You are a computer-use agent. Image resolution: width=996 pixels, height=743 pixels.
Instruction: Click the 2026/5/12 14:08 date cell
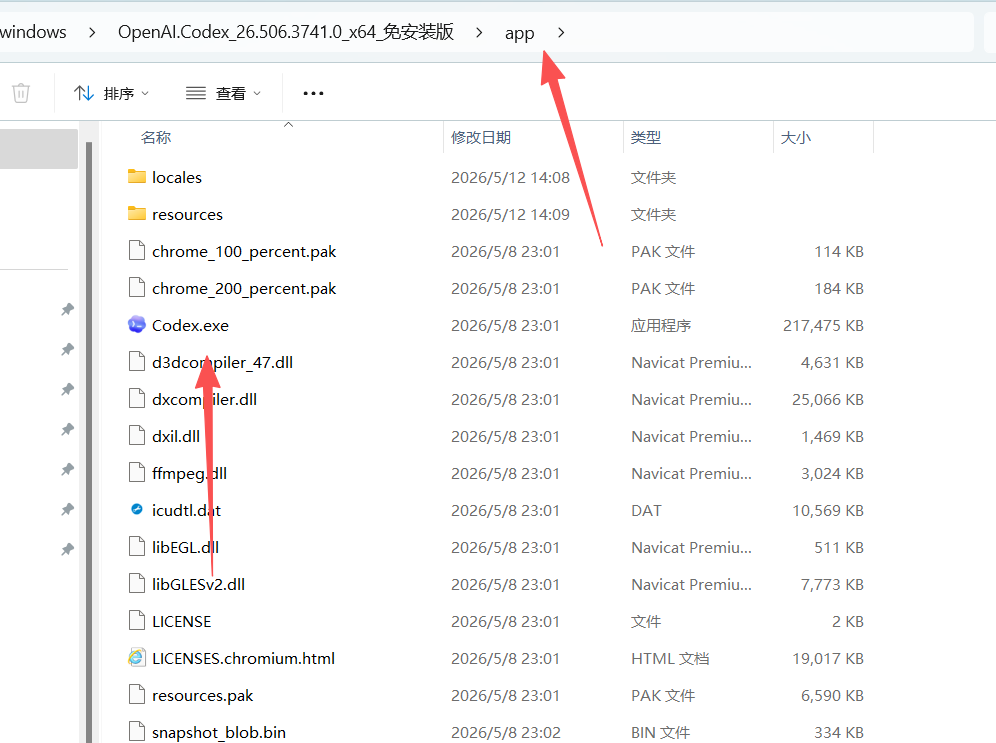point(510,177)
